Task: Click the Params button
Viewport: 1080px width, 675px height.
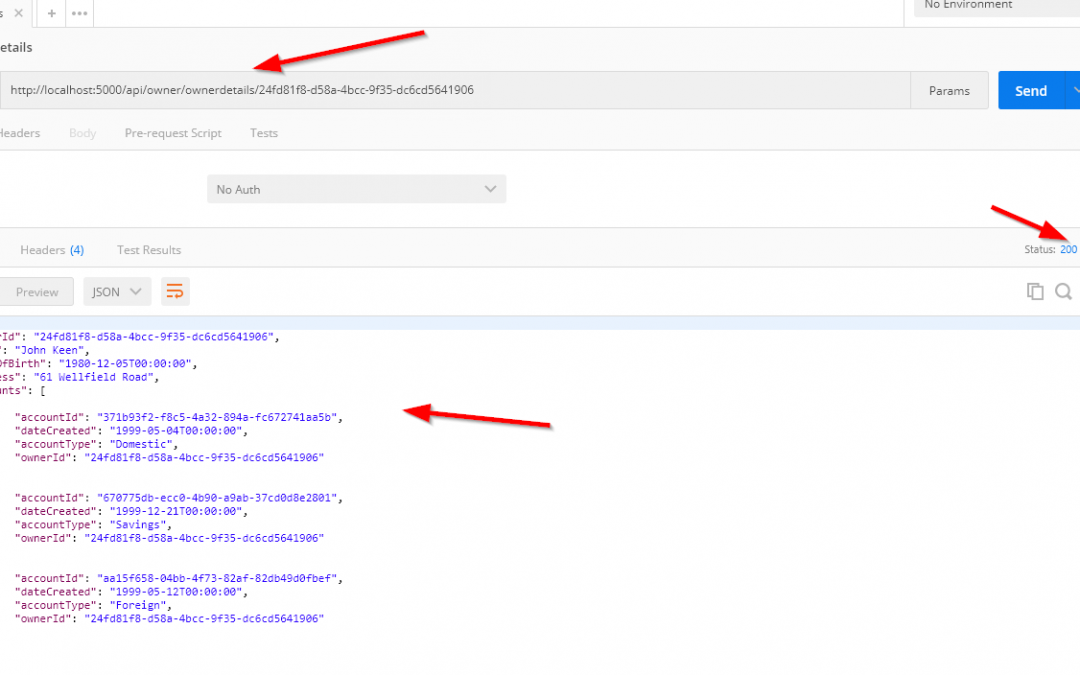Action: pyautogui.click(x=949, y=90)
